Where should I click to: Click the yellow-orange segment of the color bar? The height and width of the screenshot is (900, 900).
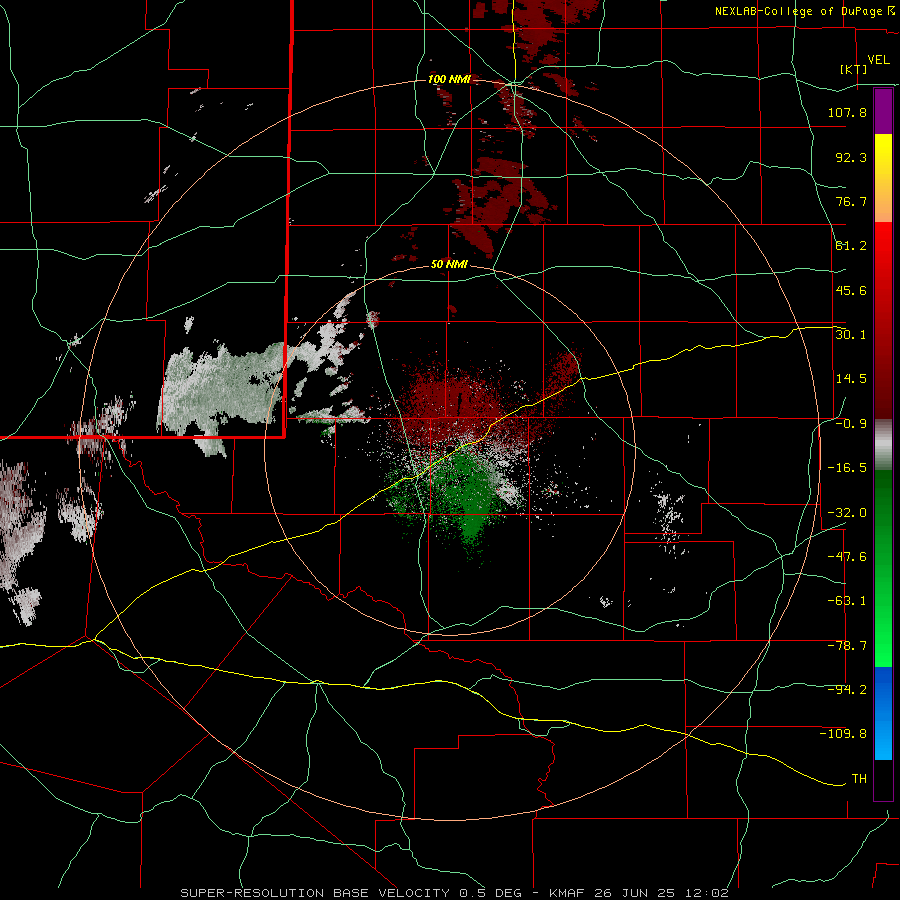pyautogui.click(x=883, y=178)
